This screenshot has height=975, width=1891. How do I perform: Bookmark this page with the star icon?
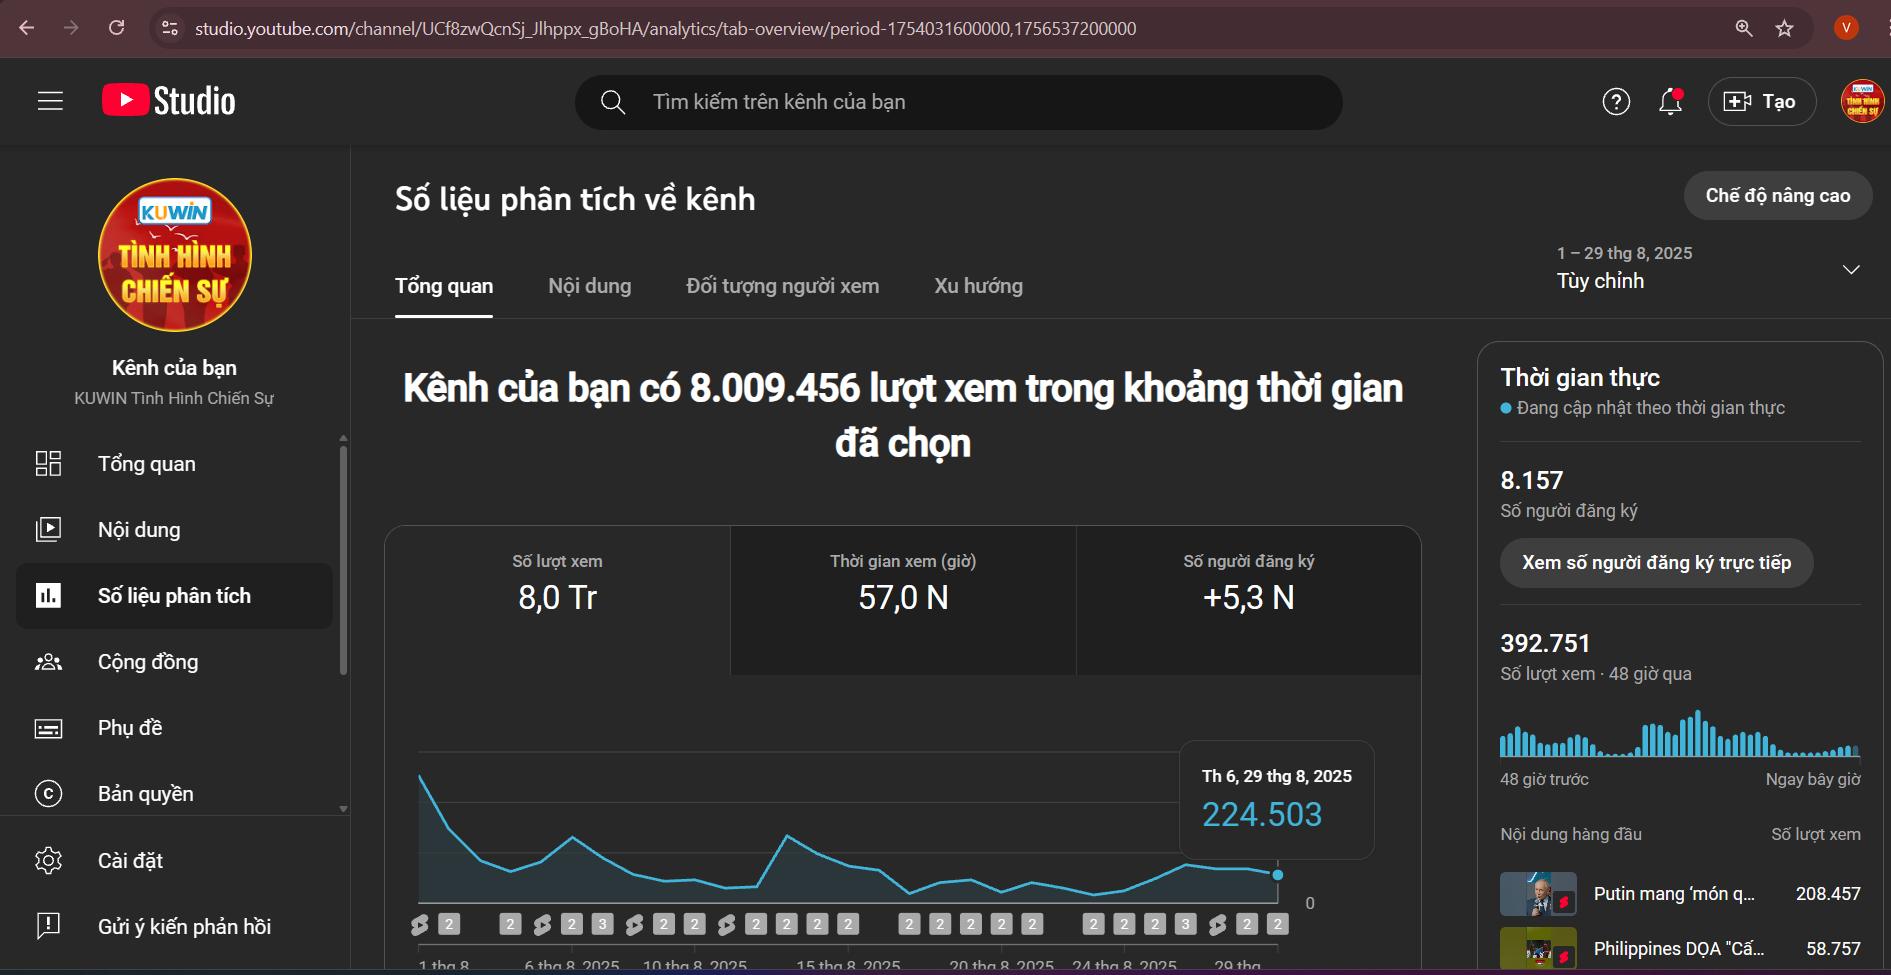[x=1785, y=28]
